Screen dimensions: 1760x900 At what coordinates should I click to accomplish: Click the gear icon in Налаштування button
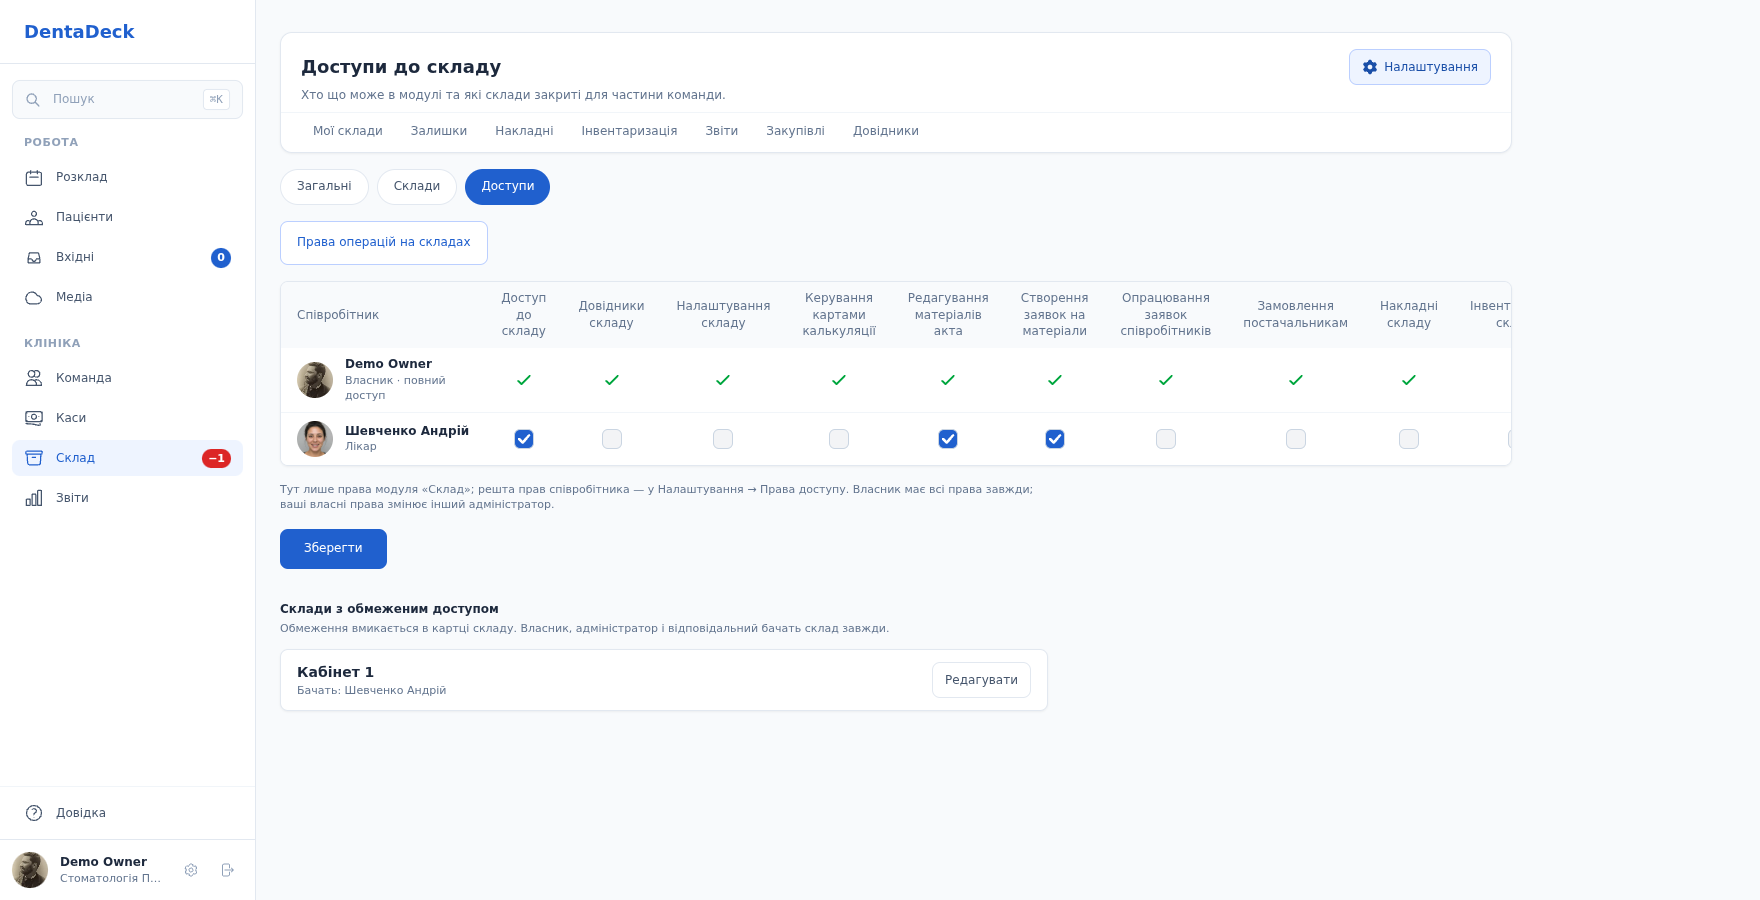(1370, 67)
